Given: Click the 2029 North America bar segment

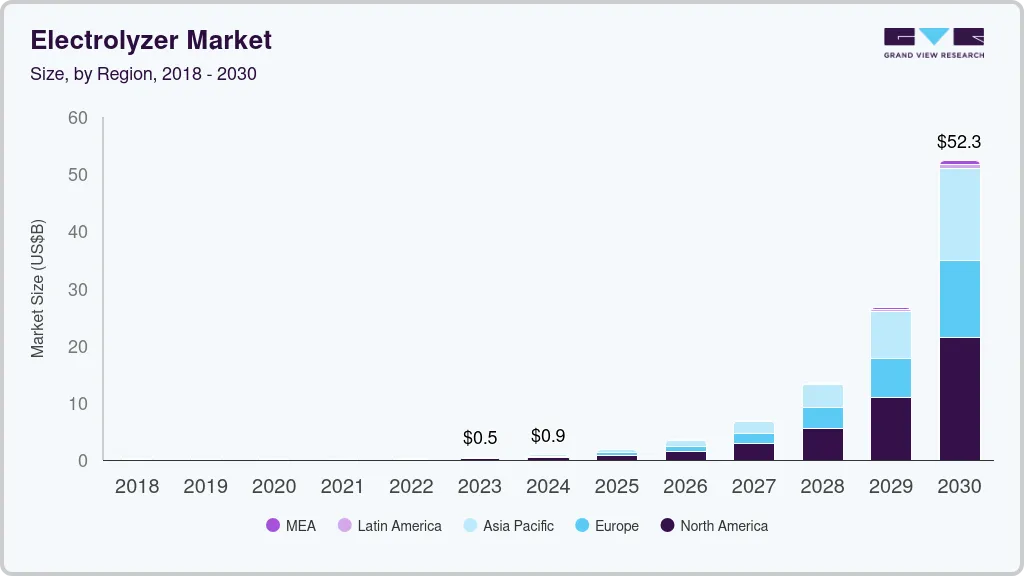Looking at the screenshot, I should (x=890, y=429).
